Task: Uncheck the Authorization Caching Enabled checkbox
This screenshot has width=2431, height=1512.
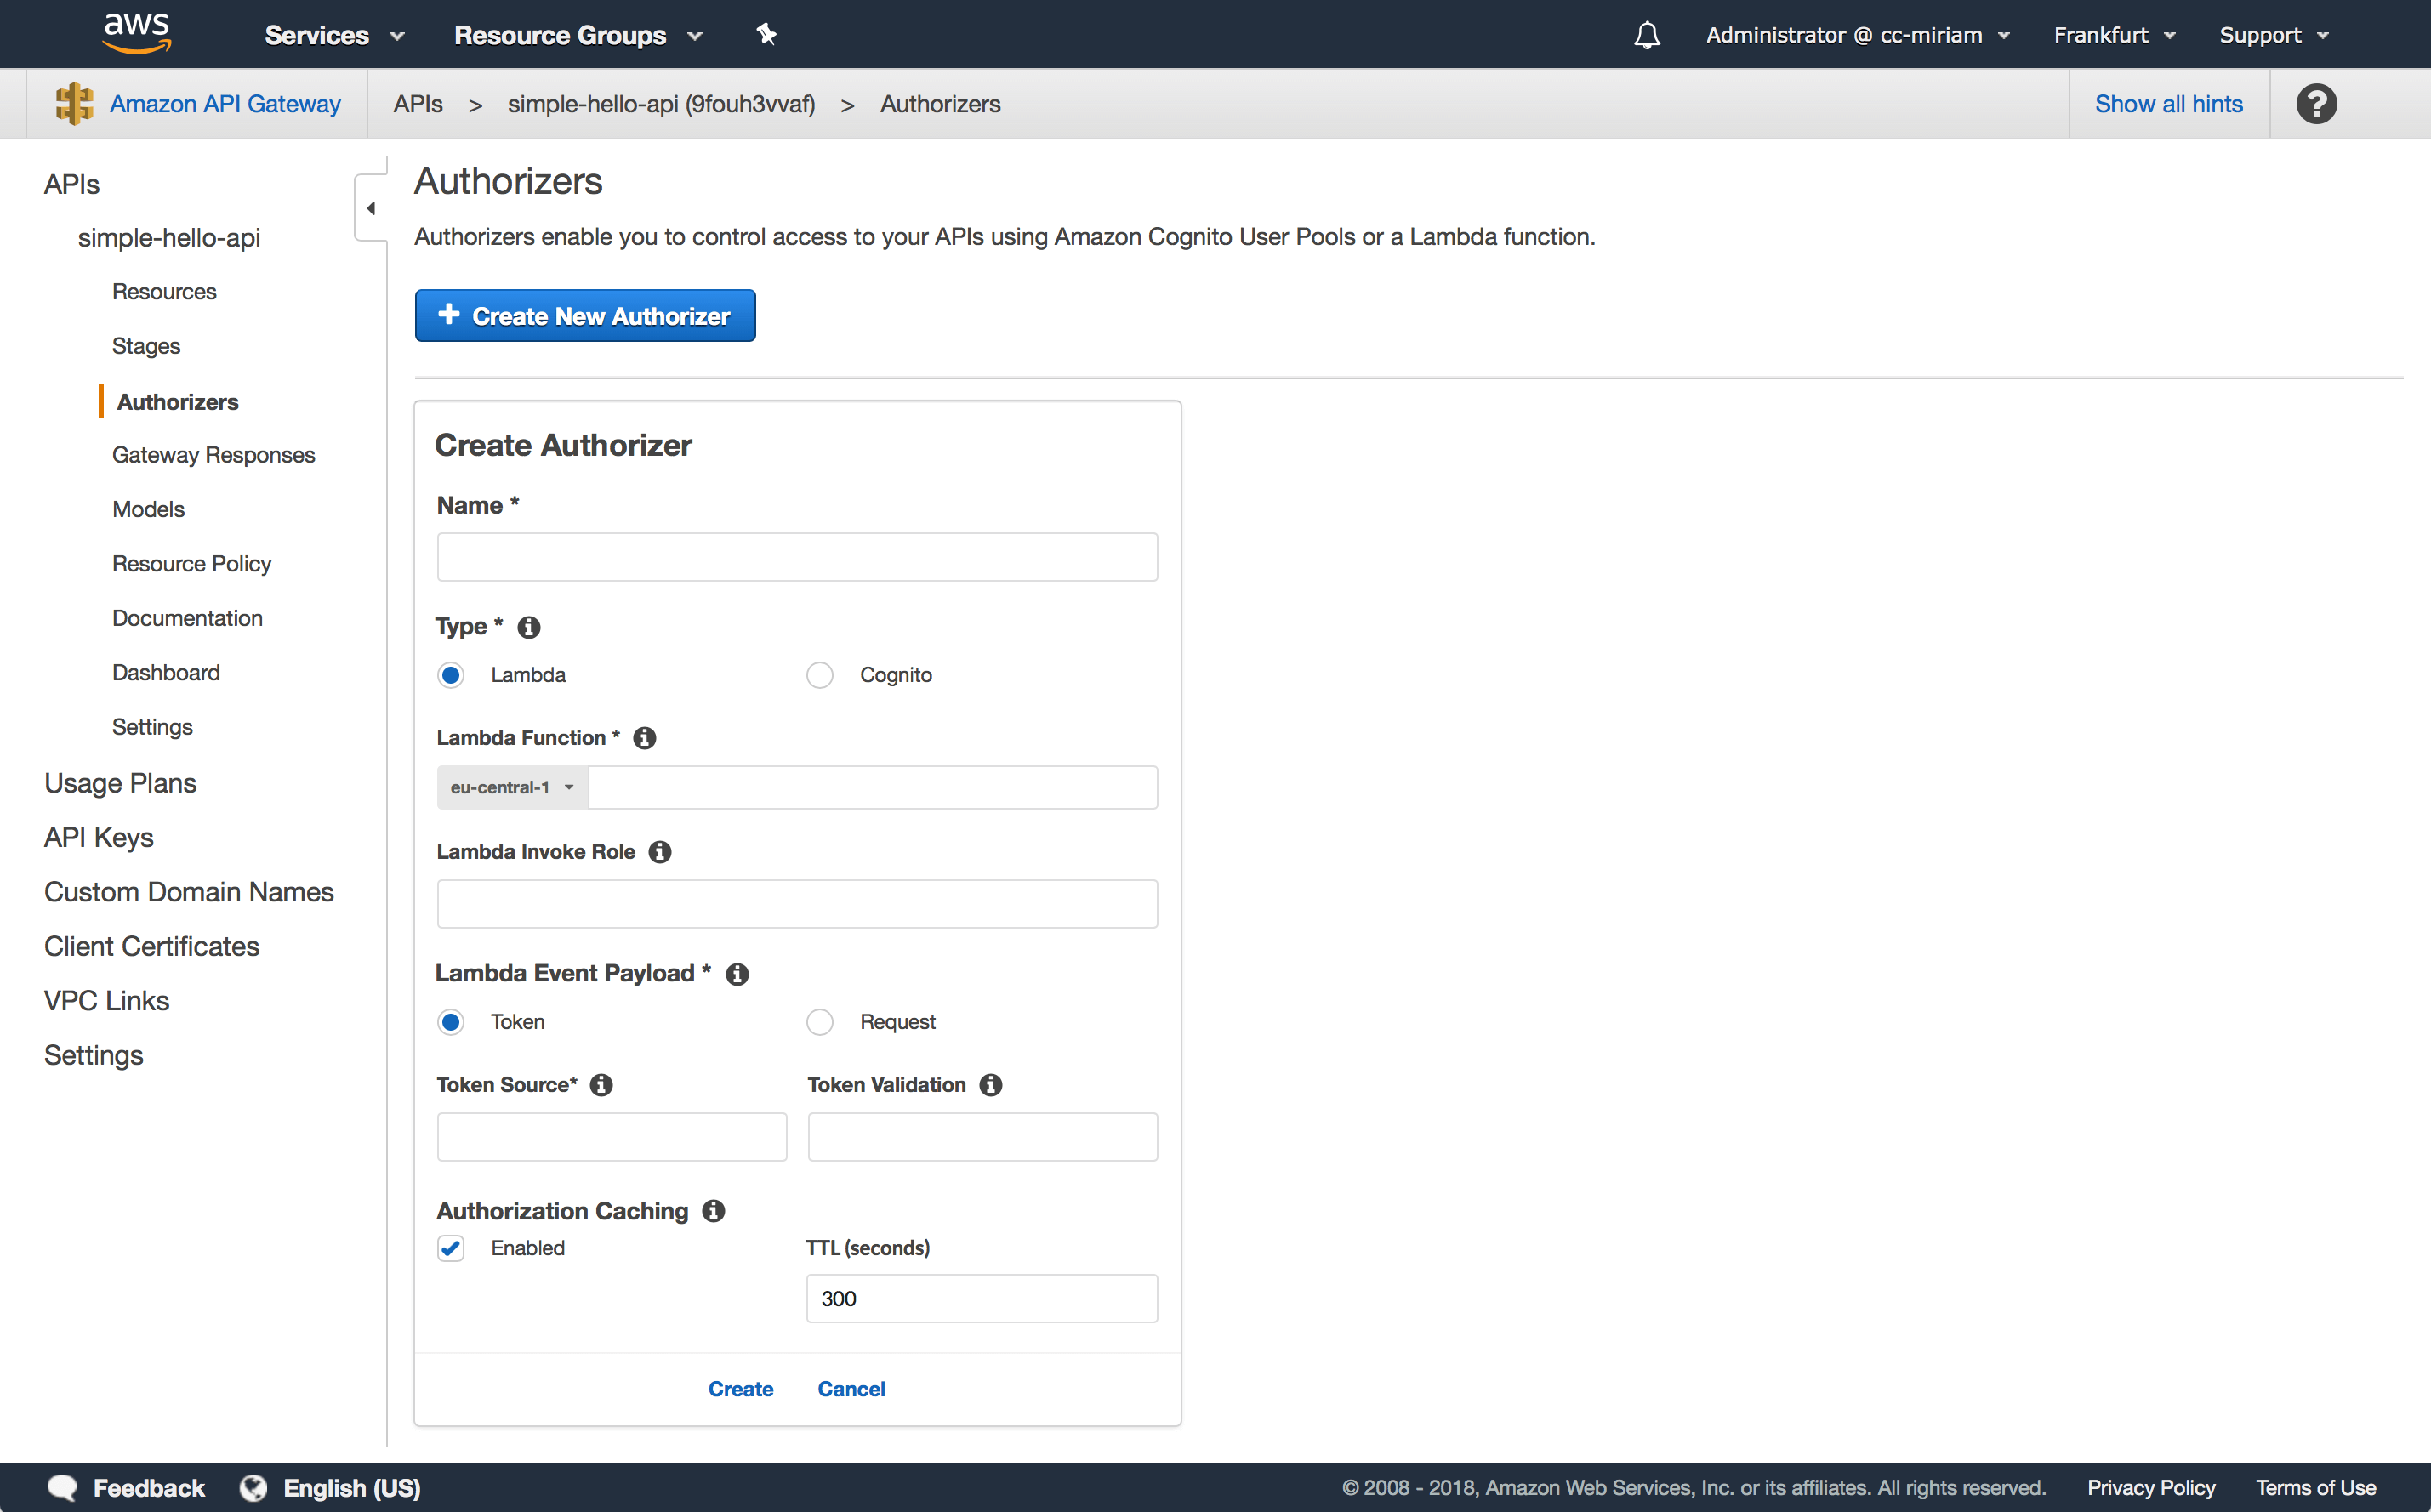Action: point(451,1248)
